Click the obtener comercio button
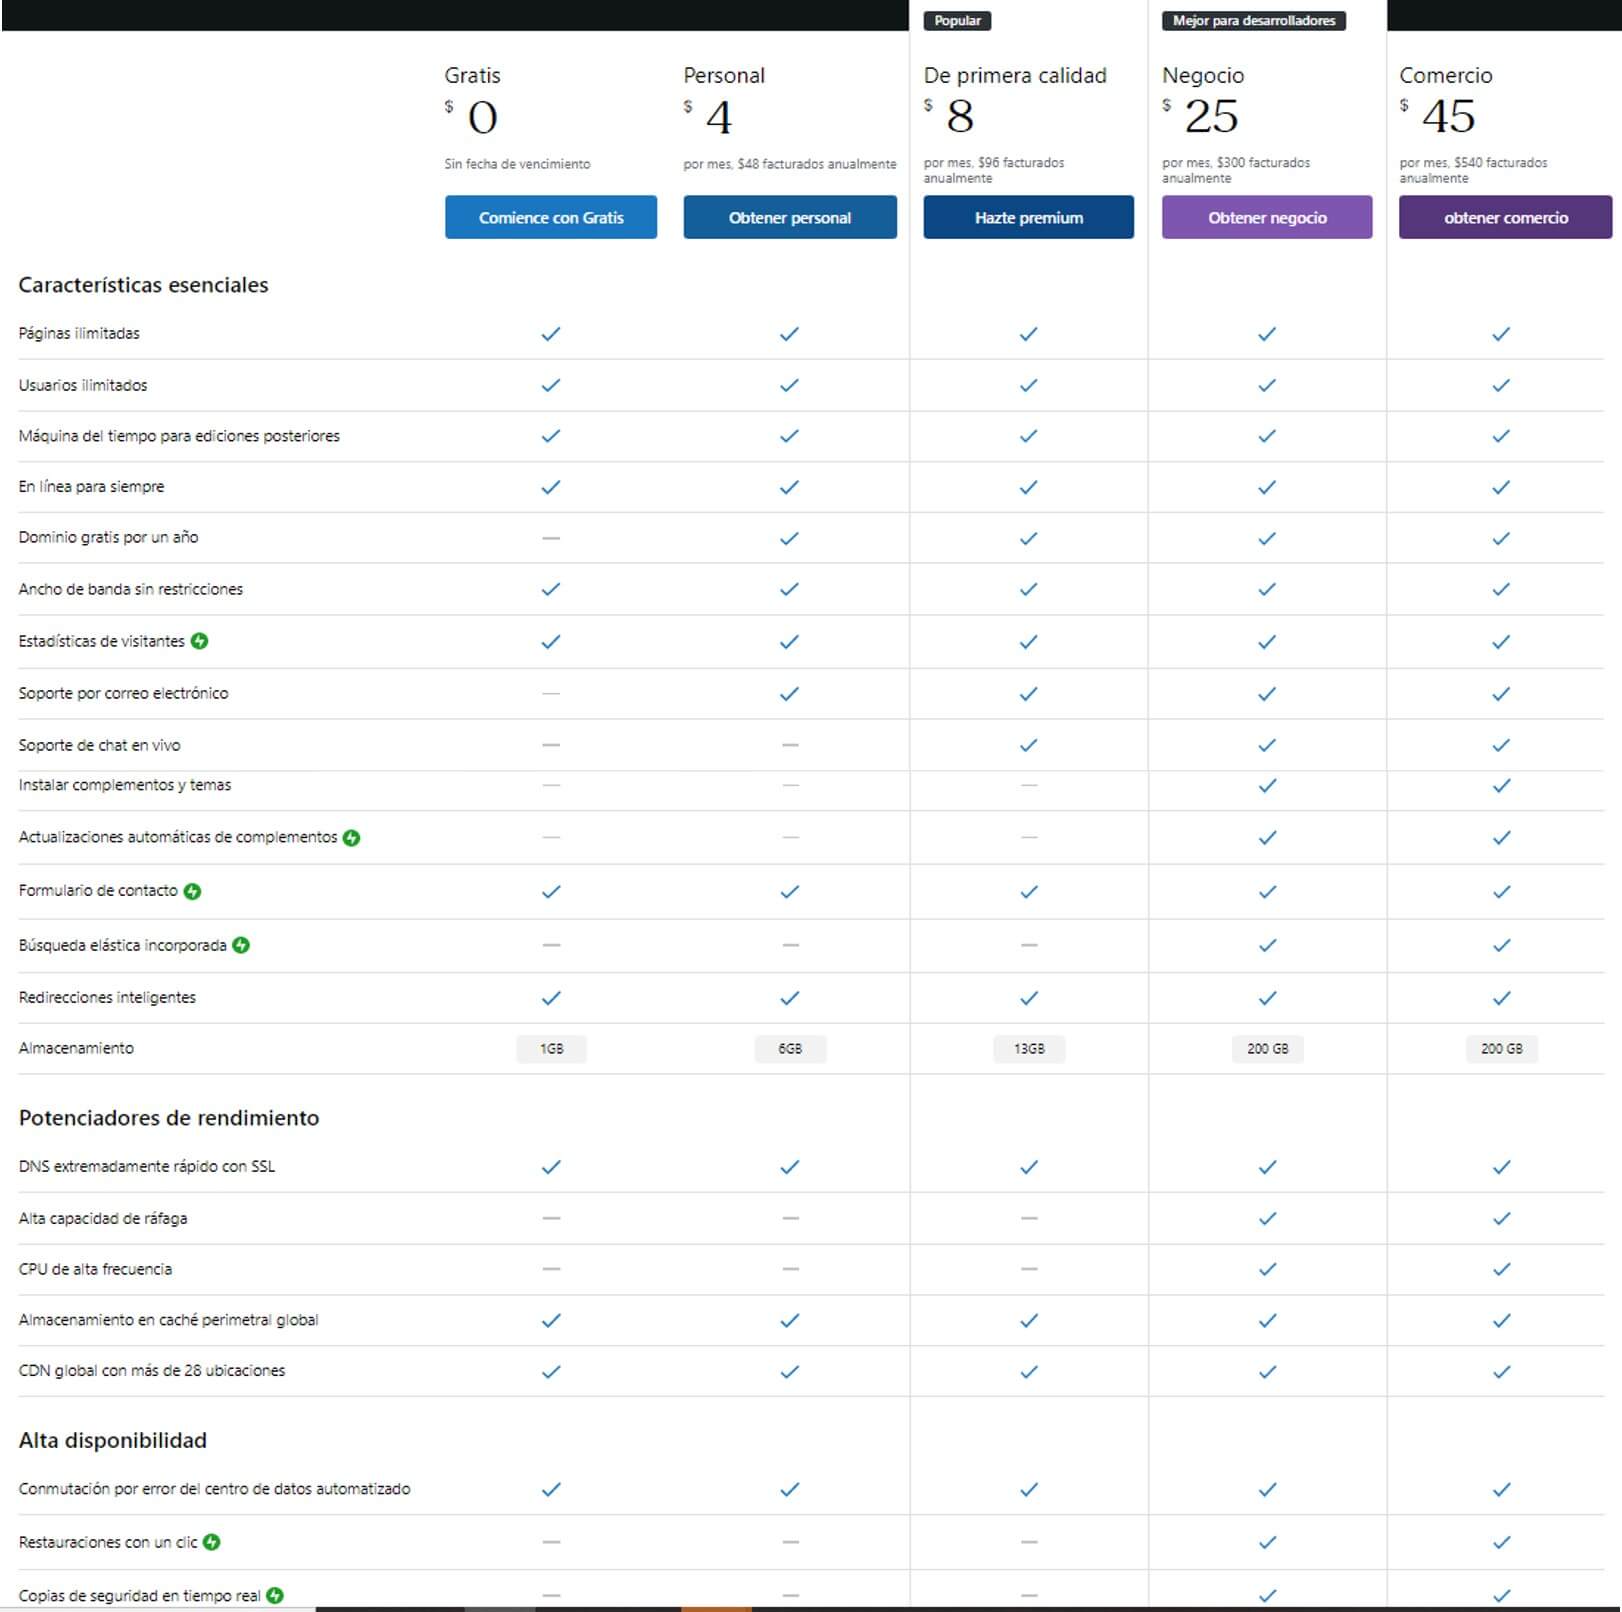The width and height of the screenshot is (1622, 1612). (x=1504, y=217)
